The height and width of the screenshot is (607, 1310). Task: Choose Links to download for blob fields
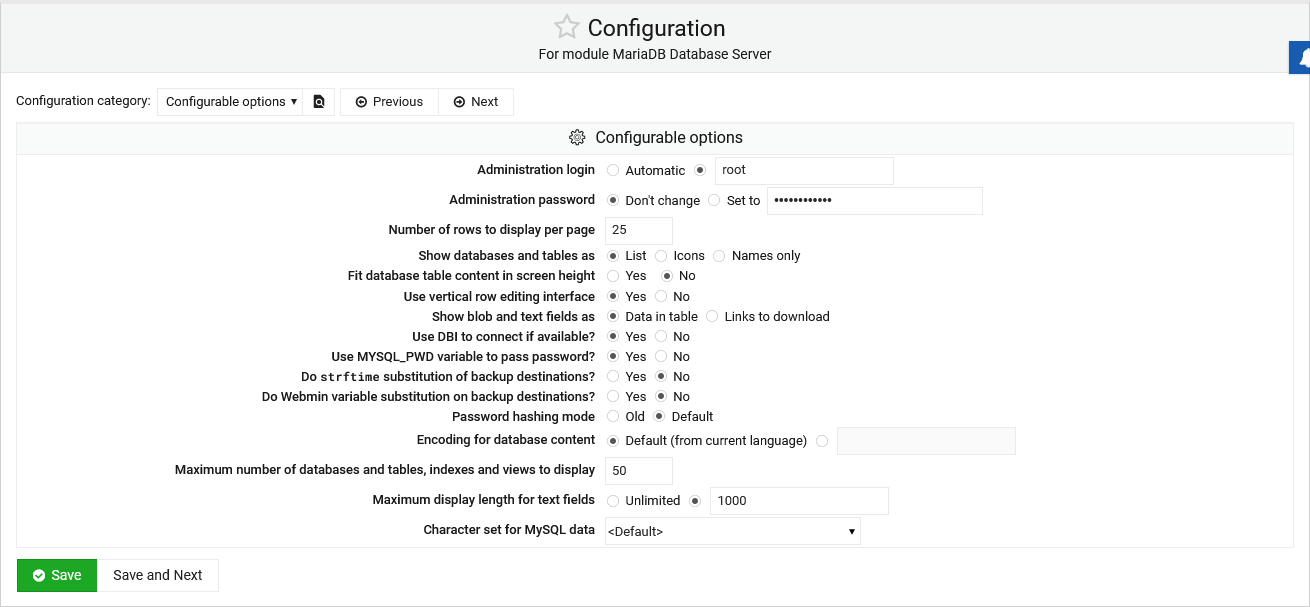tap(712, 316)
